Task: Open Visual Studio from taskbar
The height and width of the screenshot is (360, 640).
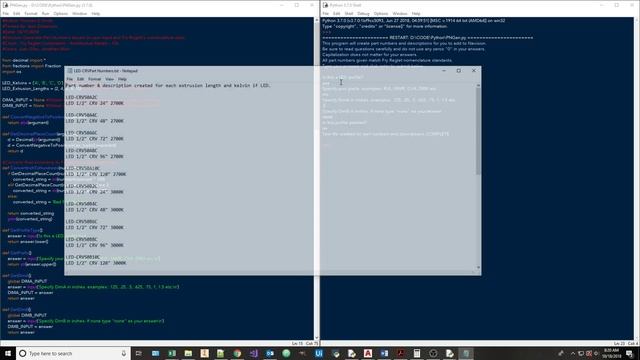Action: [253, 353]
